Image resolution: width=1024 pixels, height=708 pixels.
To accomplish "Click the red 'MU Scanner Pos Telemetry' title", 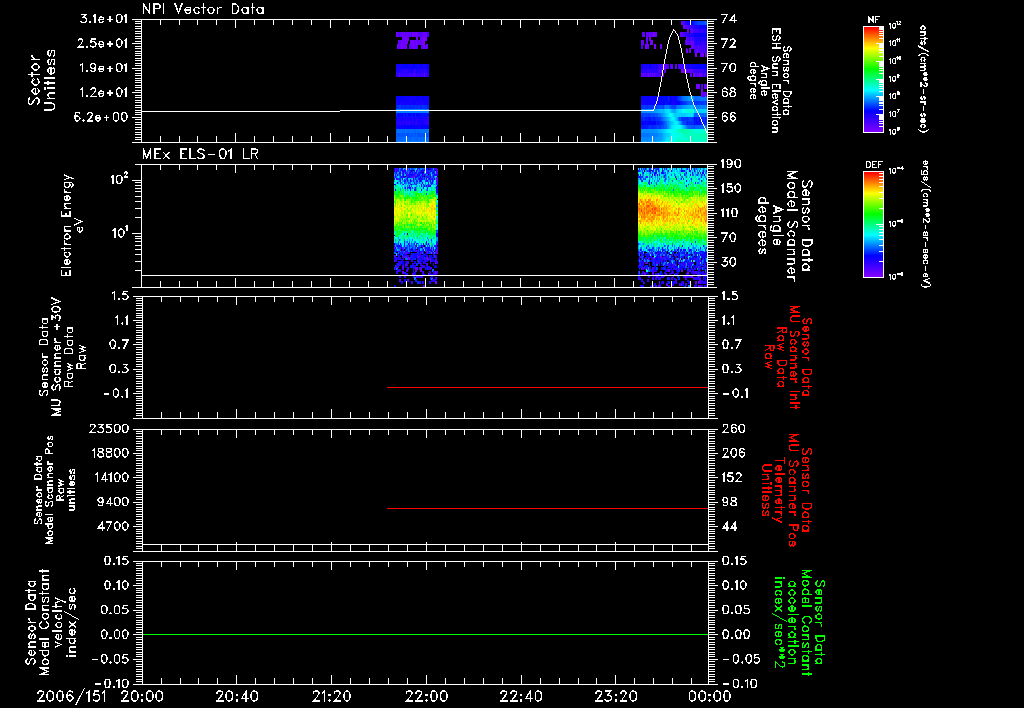I will 787,490.
